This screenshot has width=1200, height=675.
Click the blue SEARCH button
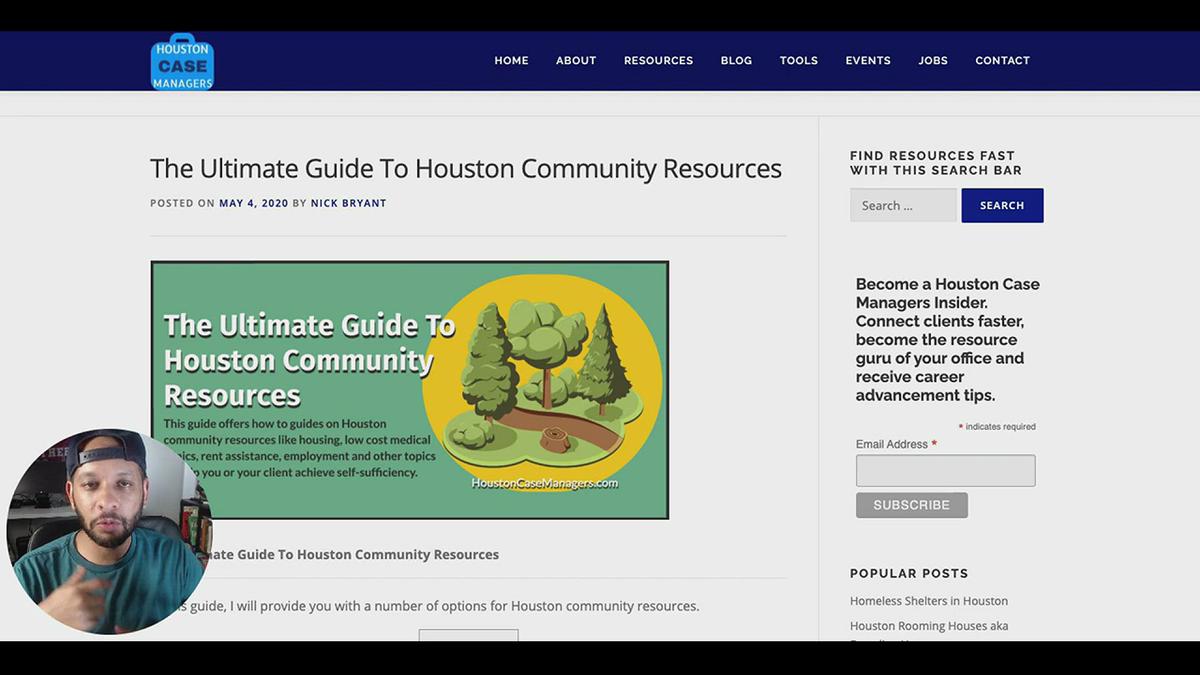(1002, 205)
